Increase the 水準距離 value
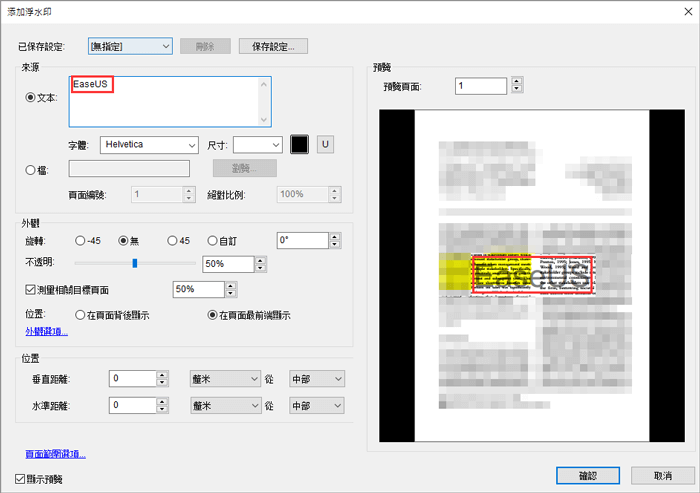 [162, 401]
